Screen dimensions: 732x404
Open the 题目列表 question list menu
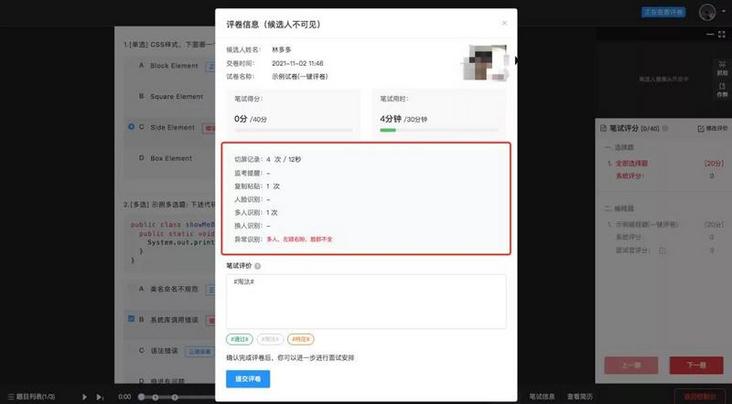(31, 397)
